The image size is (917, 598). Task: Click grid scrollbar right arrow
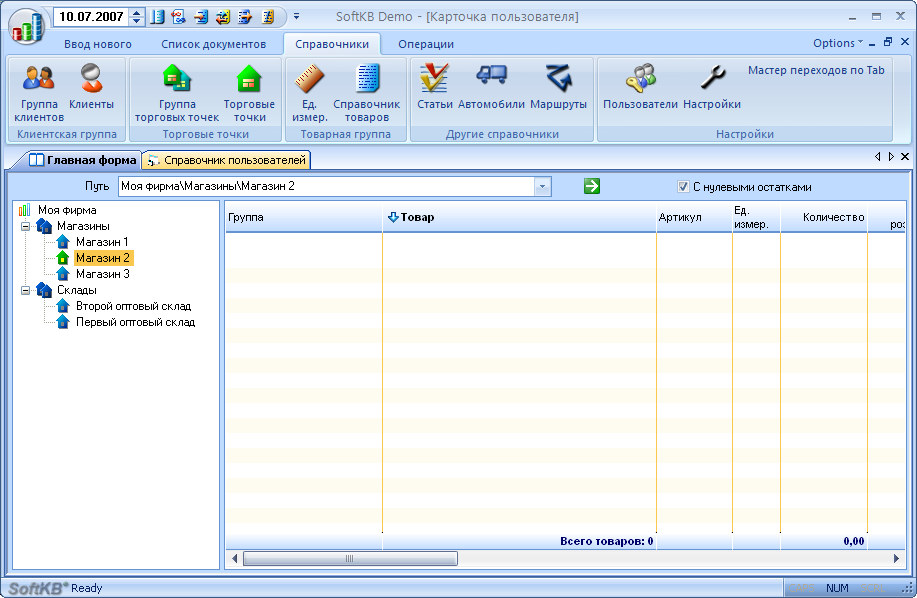coord(897,559)
